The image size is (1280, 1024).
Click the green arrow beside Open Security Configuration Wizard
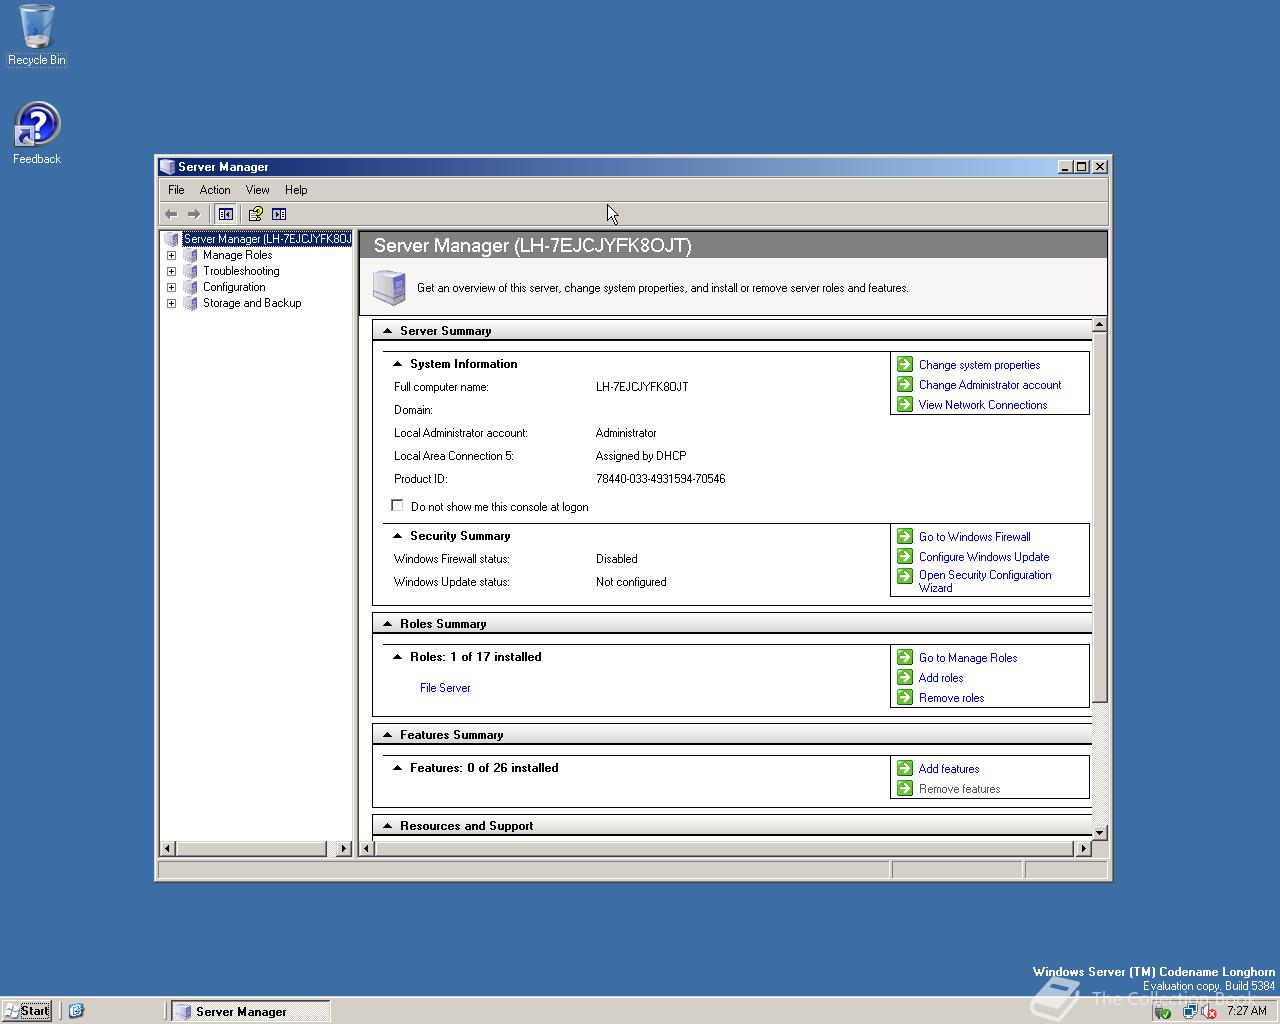(905, 576)
